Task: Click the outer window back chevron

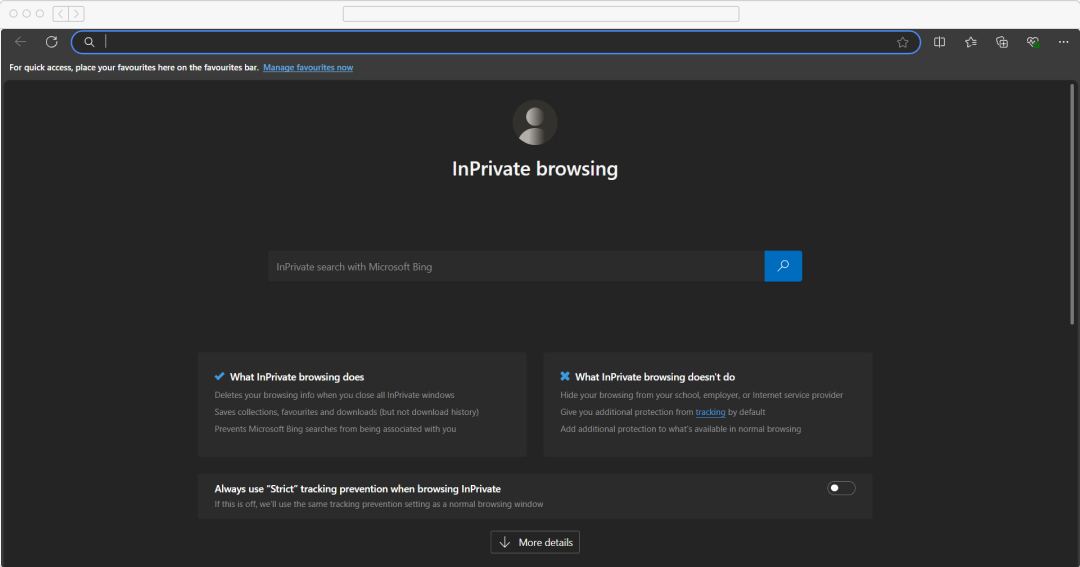Action: click(61, 14)
